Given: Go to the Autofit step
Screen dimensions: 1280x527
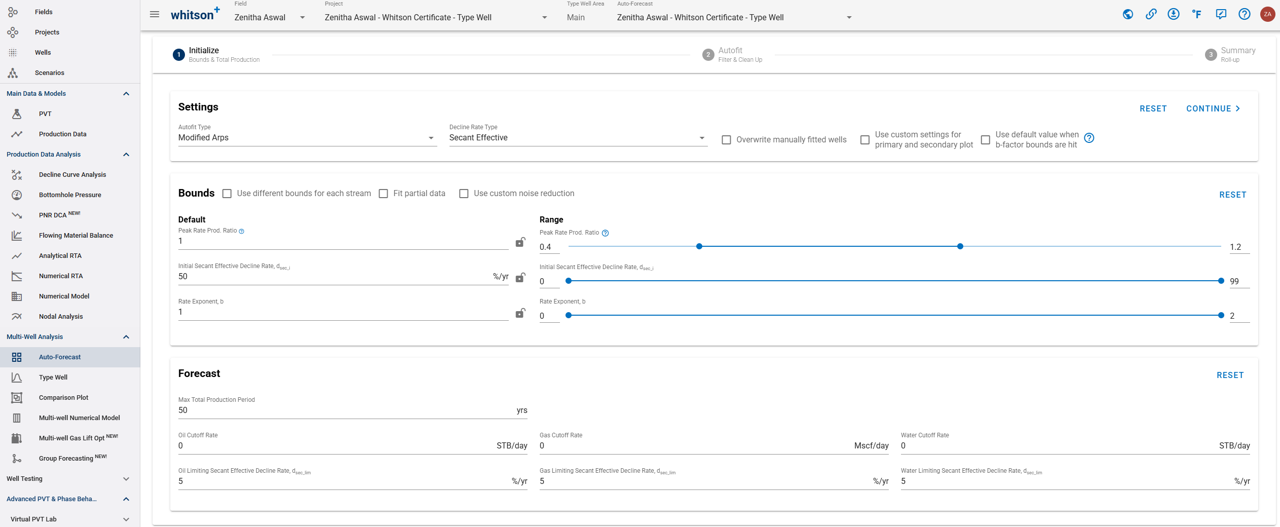Looking at the screenshot, I should tap(732, 55).
